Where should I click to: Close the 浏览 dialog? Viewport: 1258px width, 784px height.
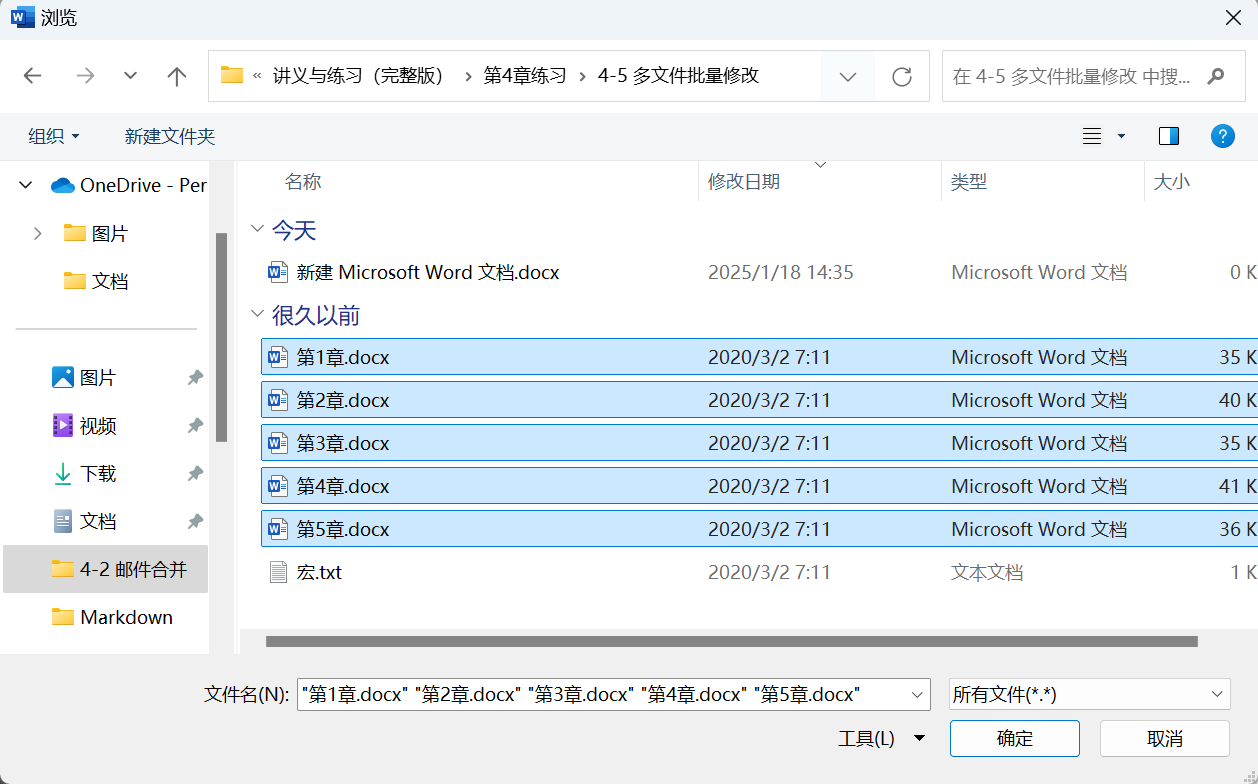coord(1233,17)
